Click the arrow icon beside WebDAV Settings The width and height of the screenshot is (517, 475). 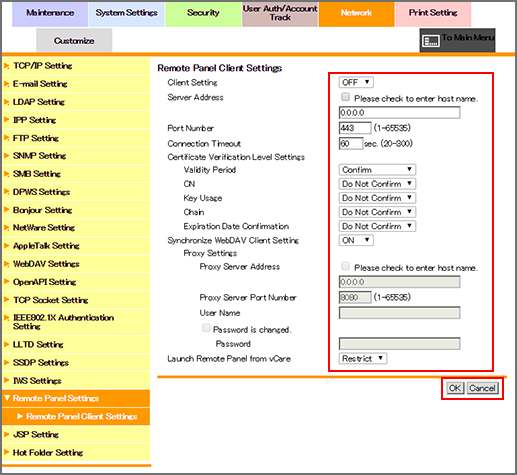[6, 264]
